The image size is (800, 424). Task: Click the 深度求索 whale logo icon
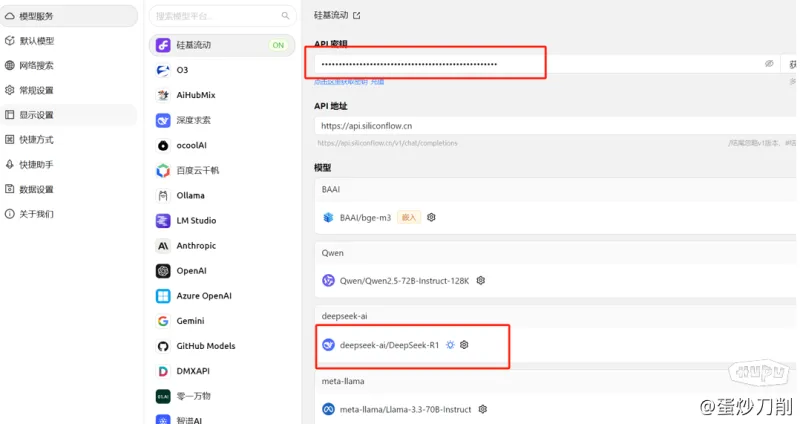coord(163,120)
